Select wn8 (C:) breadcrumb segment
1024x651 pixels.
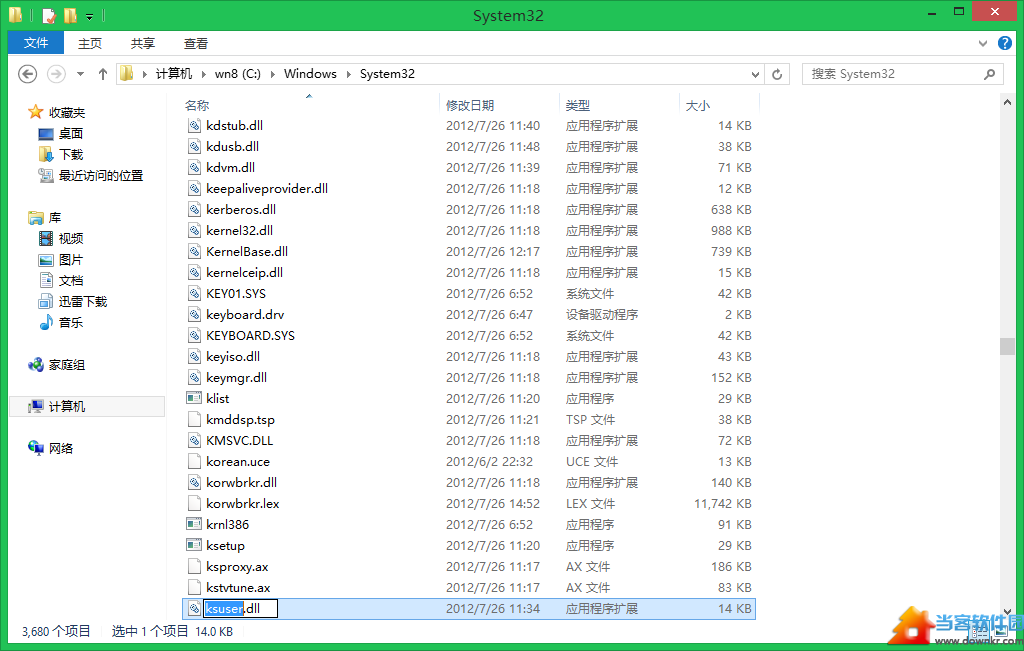coord(238,74)
